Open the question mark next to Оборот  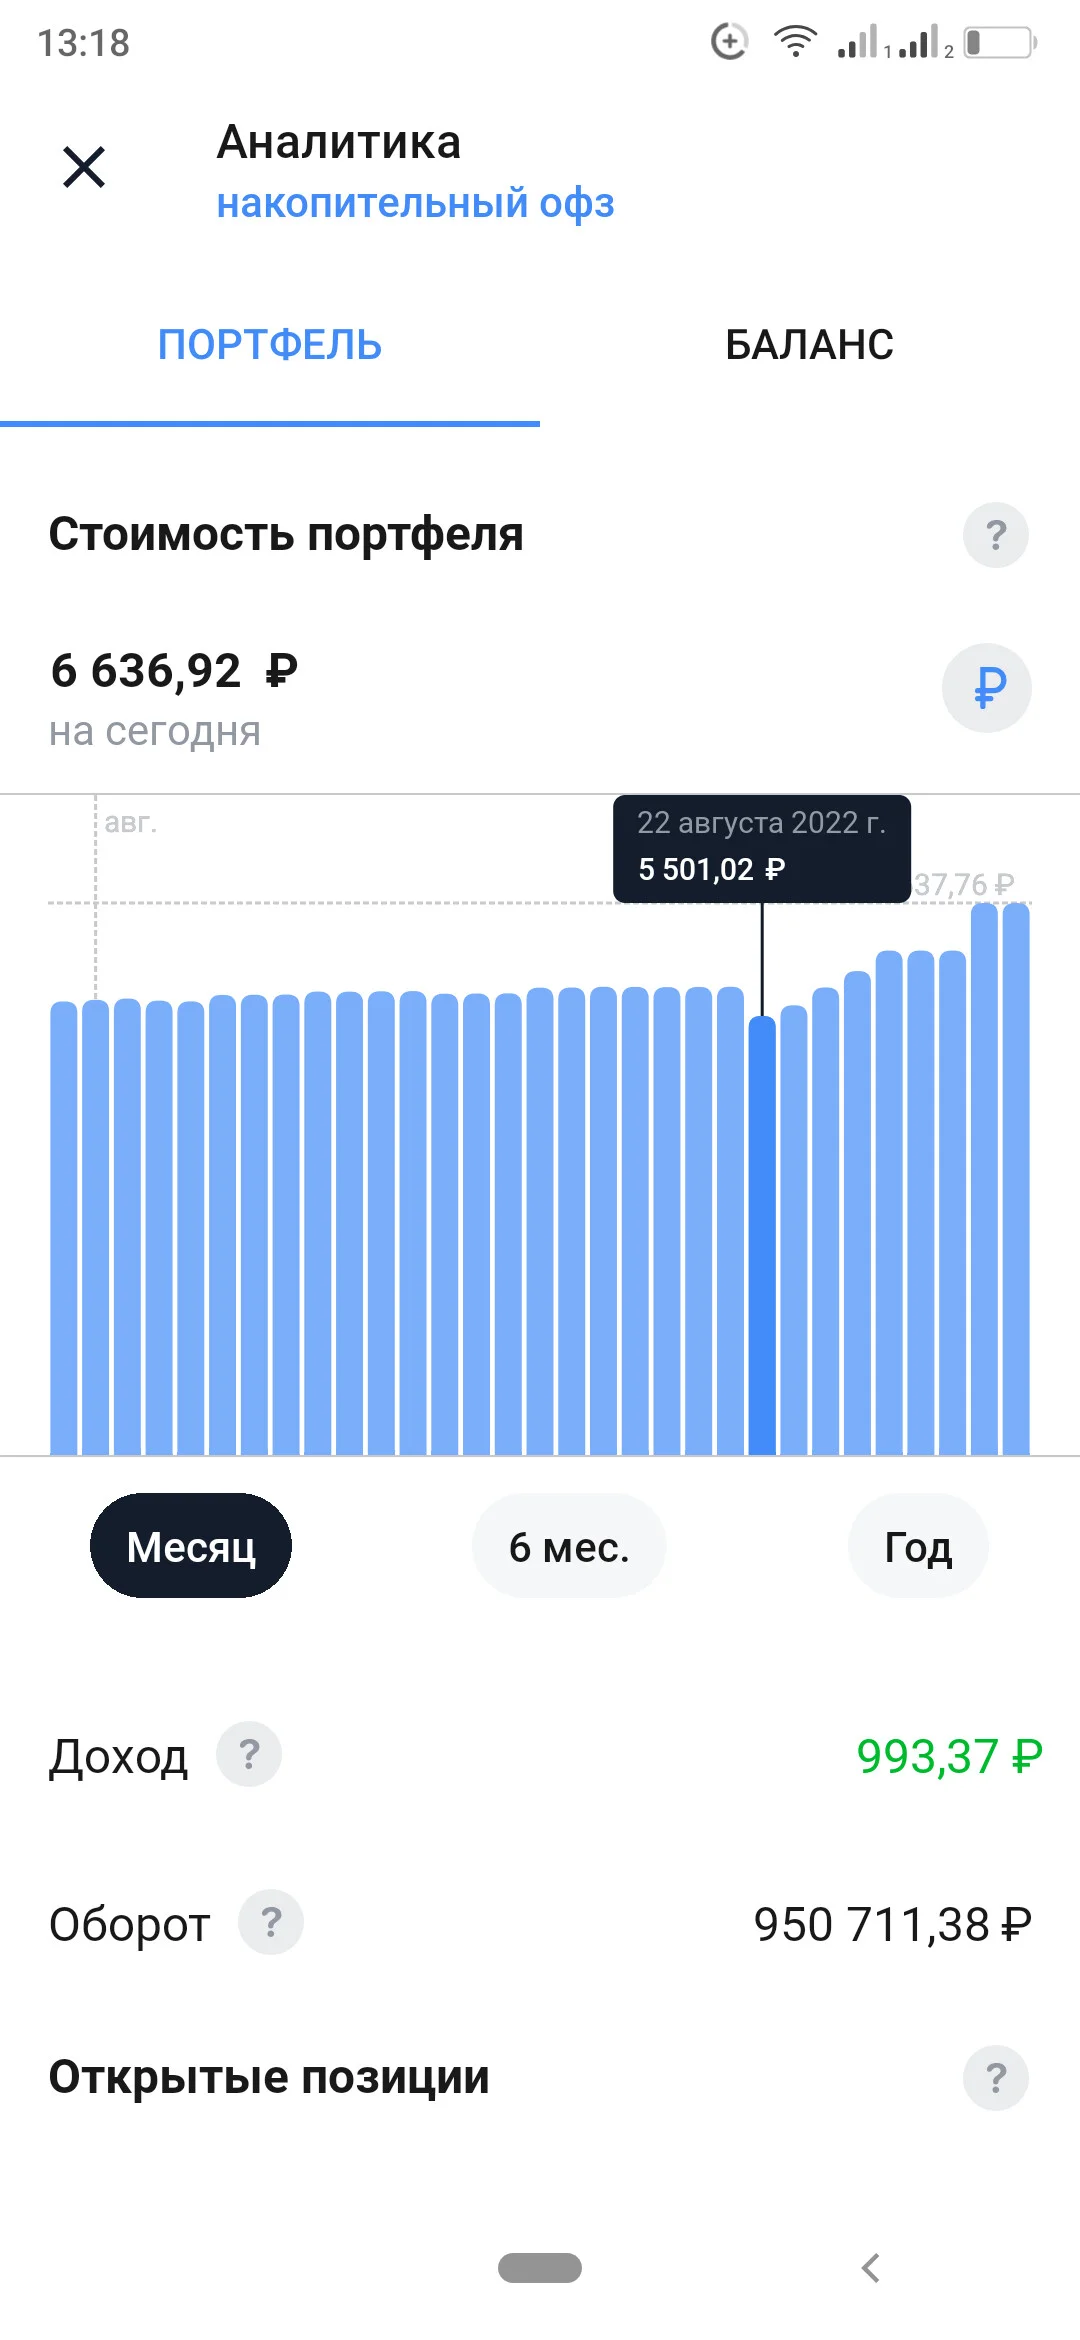coord(271,1922)
